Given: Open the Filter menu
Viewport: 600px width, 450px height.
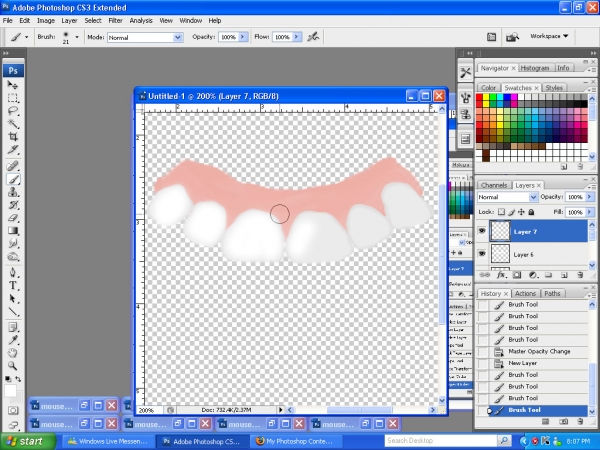Looking at the screenshot, I should 115,20.
